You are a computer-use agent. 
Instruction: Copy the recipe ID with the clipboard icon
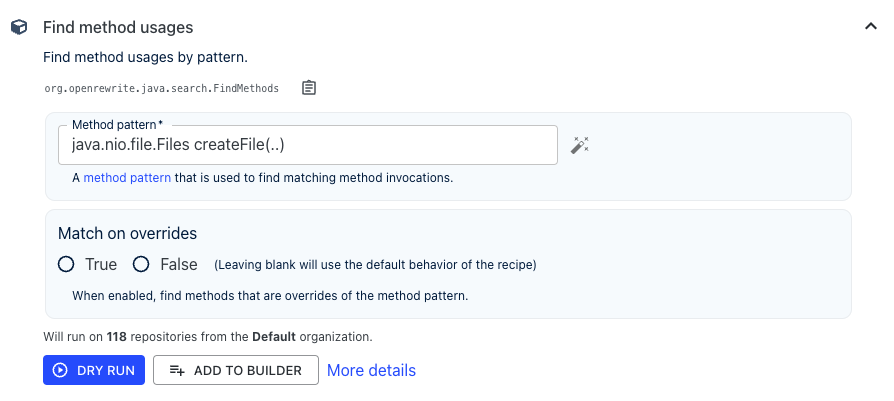pyautogui.click(x=308, y=88)
